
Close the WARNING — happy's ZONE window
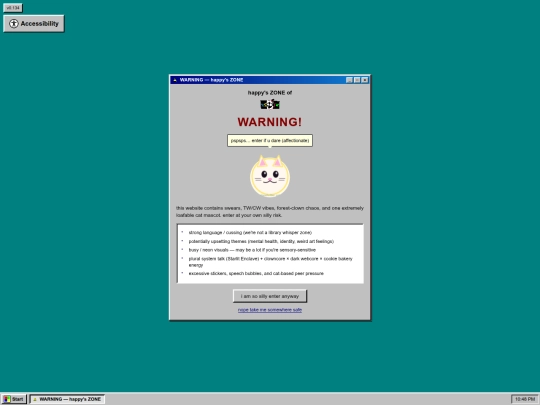click(365, 80)
